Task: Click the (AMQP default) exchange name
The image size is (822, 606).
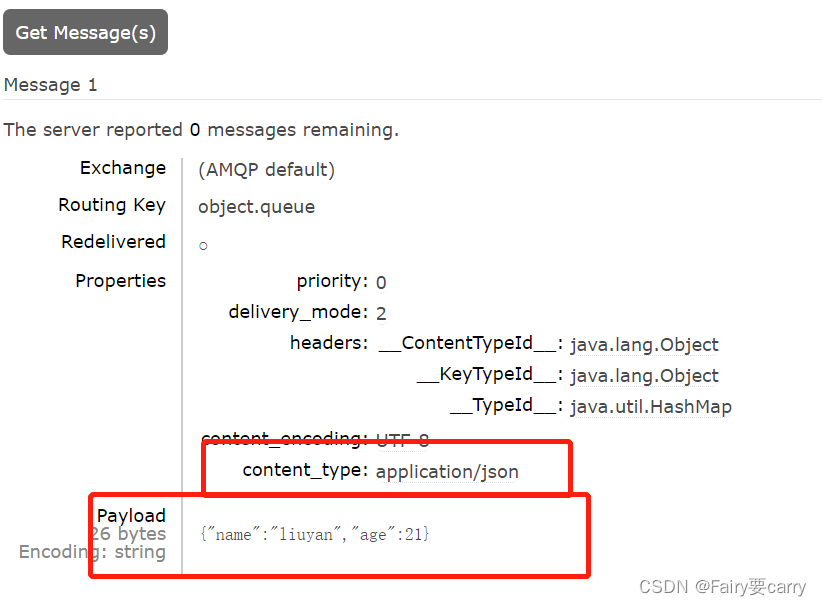Action: click(x=266, y=169)
